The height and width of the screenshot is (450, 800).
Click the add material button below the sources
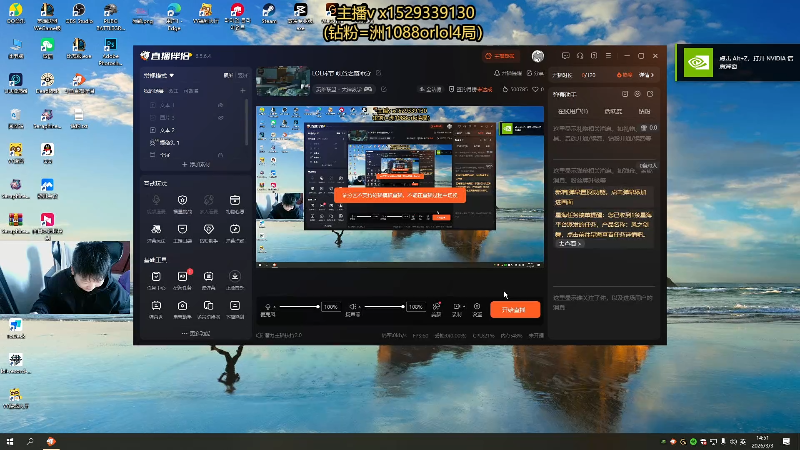point(196,164)
